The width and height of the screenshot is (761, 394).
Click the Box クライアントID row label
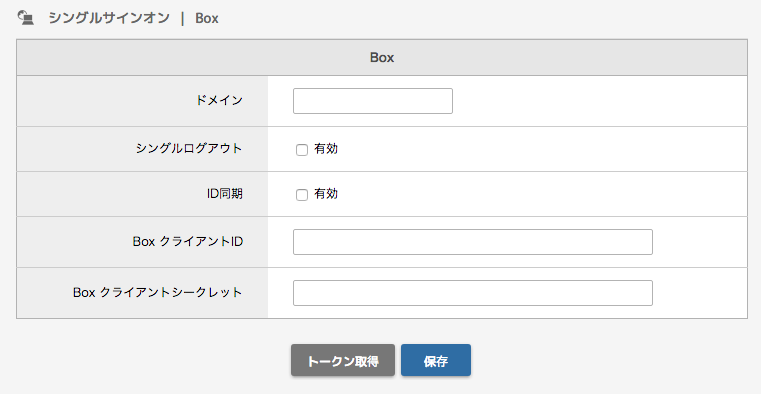coord(188,241)
